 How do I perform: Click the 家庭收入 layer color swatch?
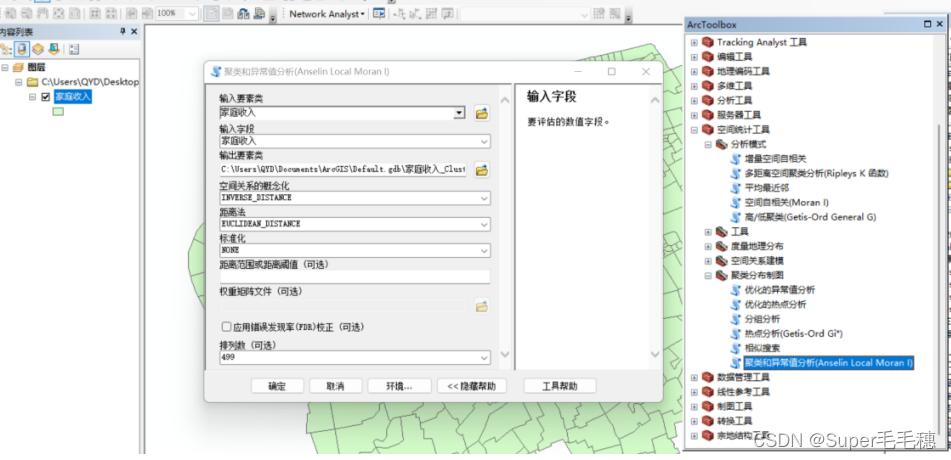click(x=58, y=111)
